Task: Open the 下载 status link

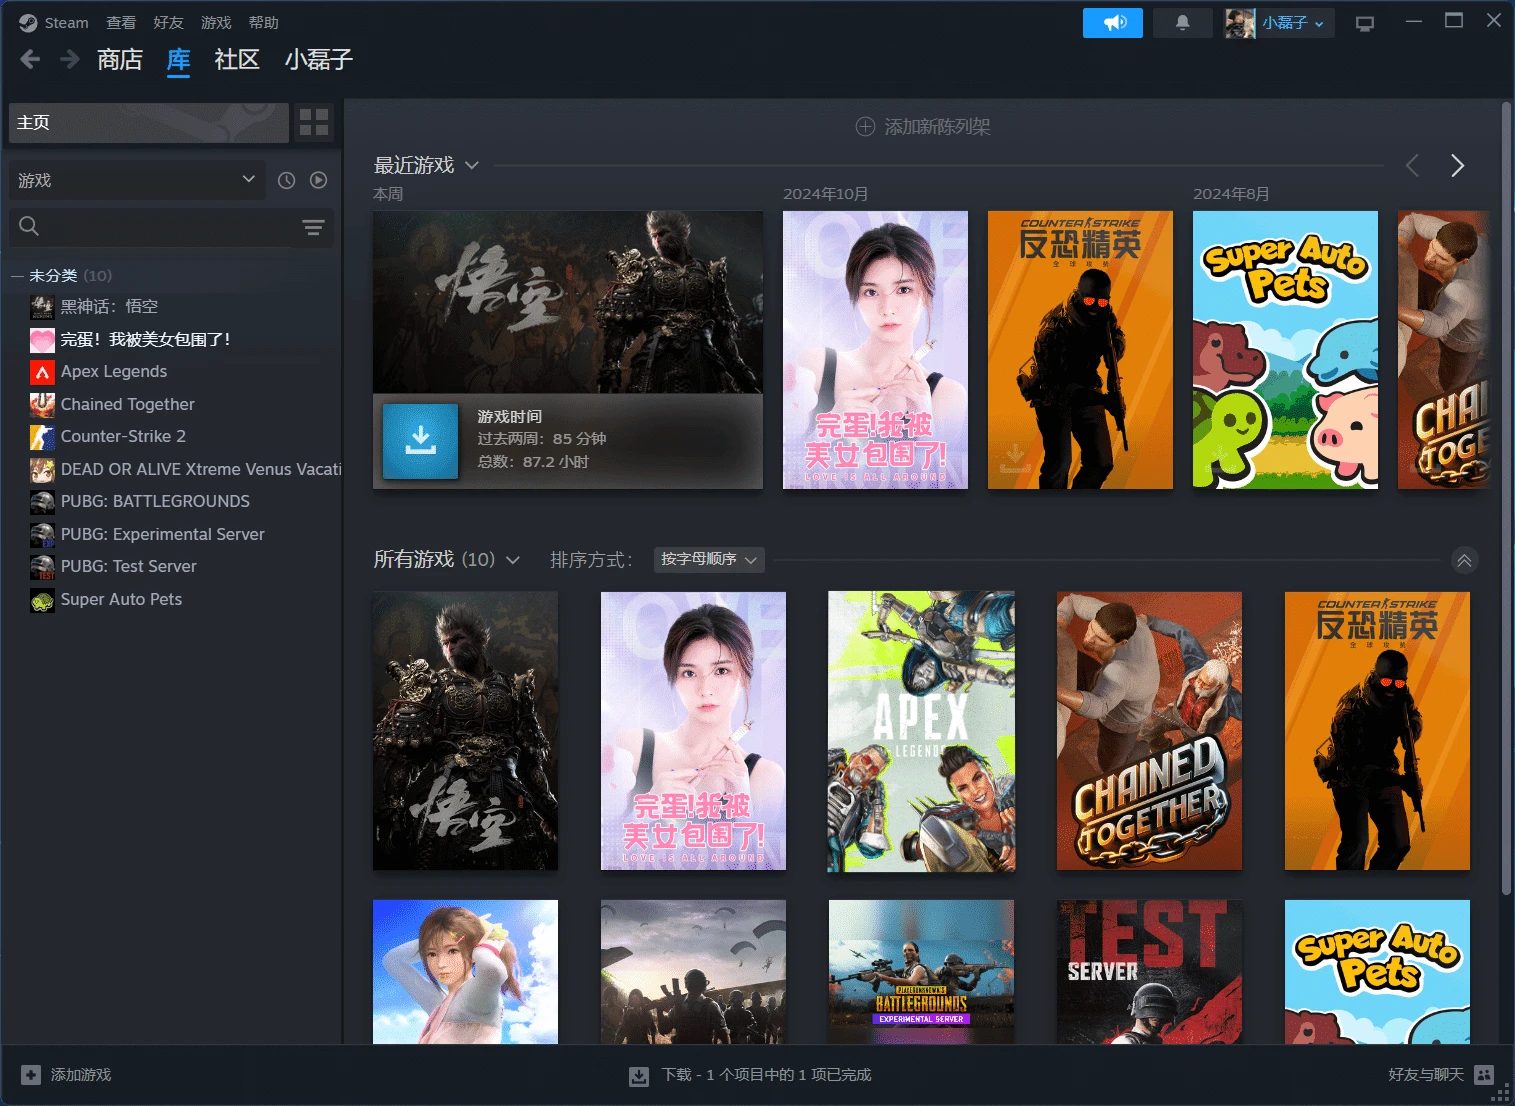Action: 767,1075
